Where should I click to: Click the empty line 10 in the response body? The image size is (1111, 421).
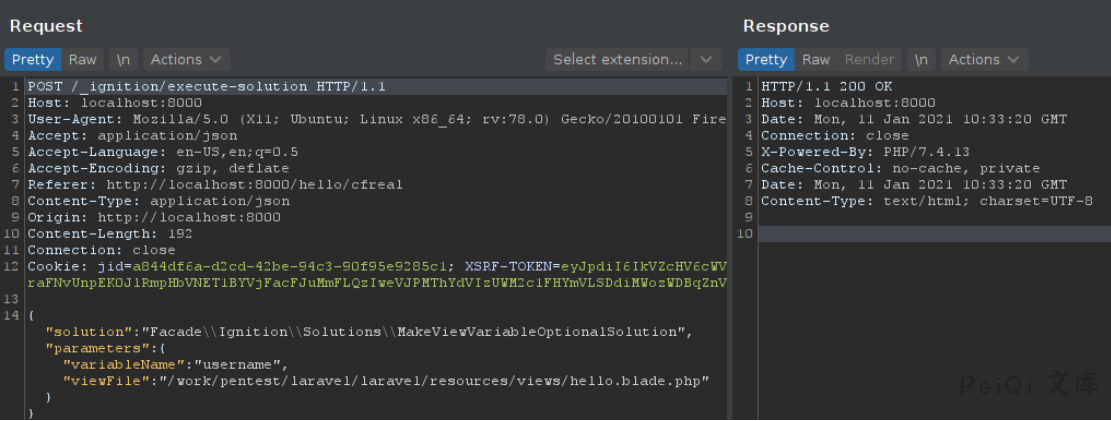(930, 234)
